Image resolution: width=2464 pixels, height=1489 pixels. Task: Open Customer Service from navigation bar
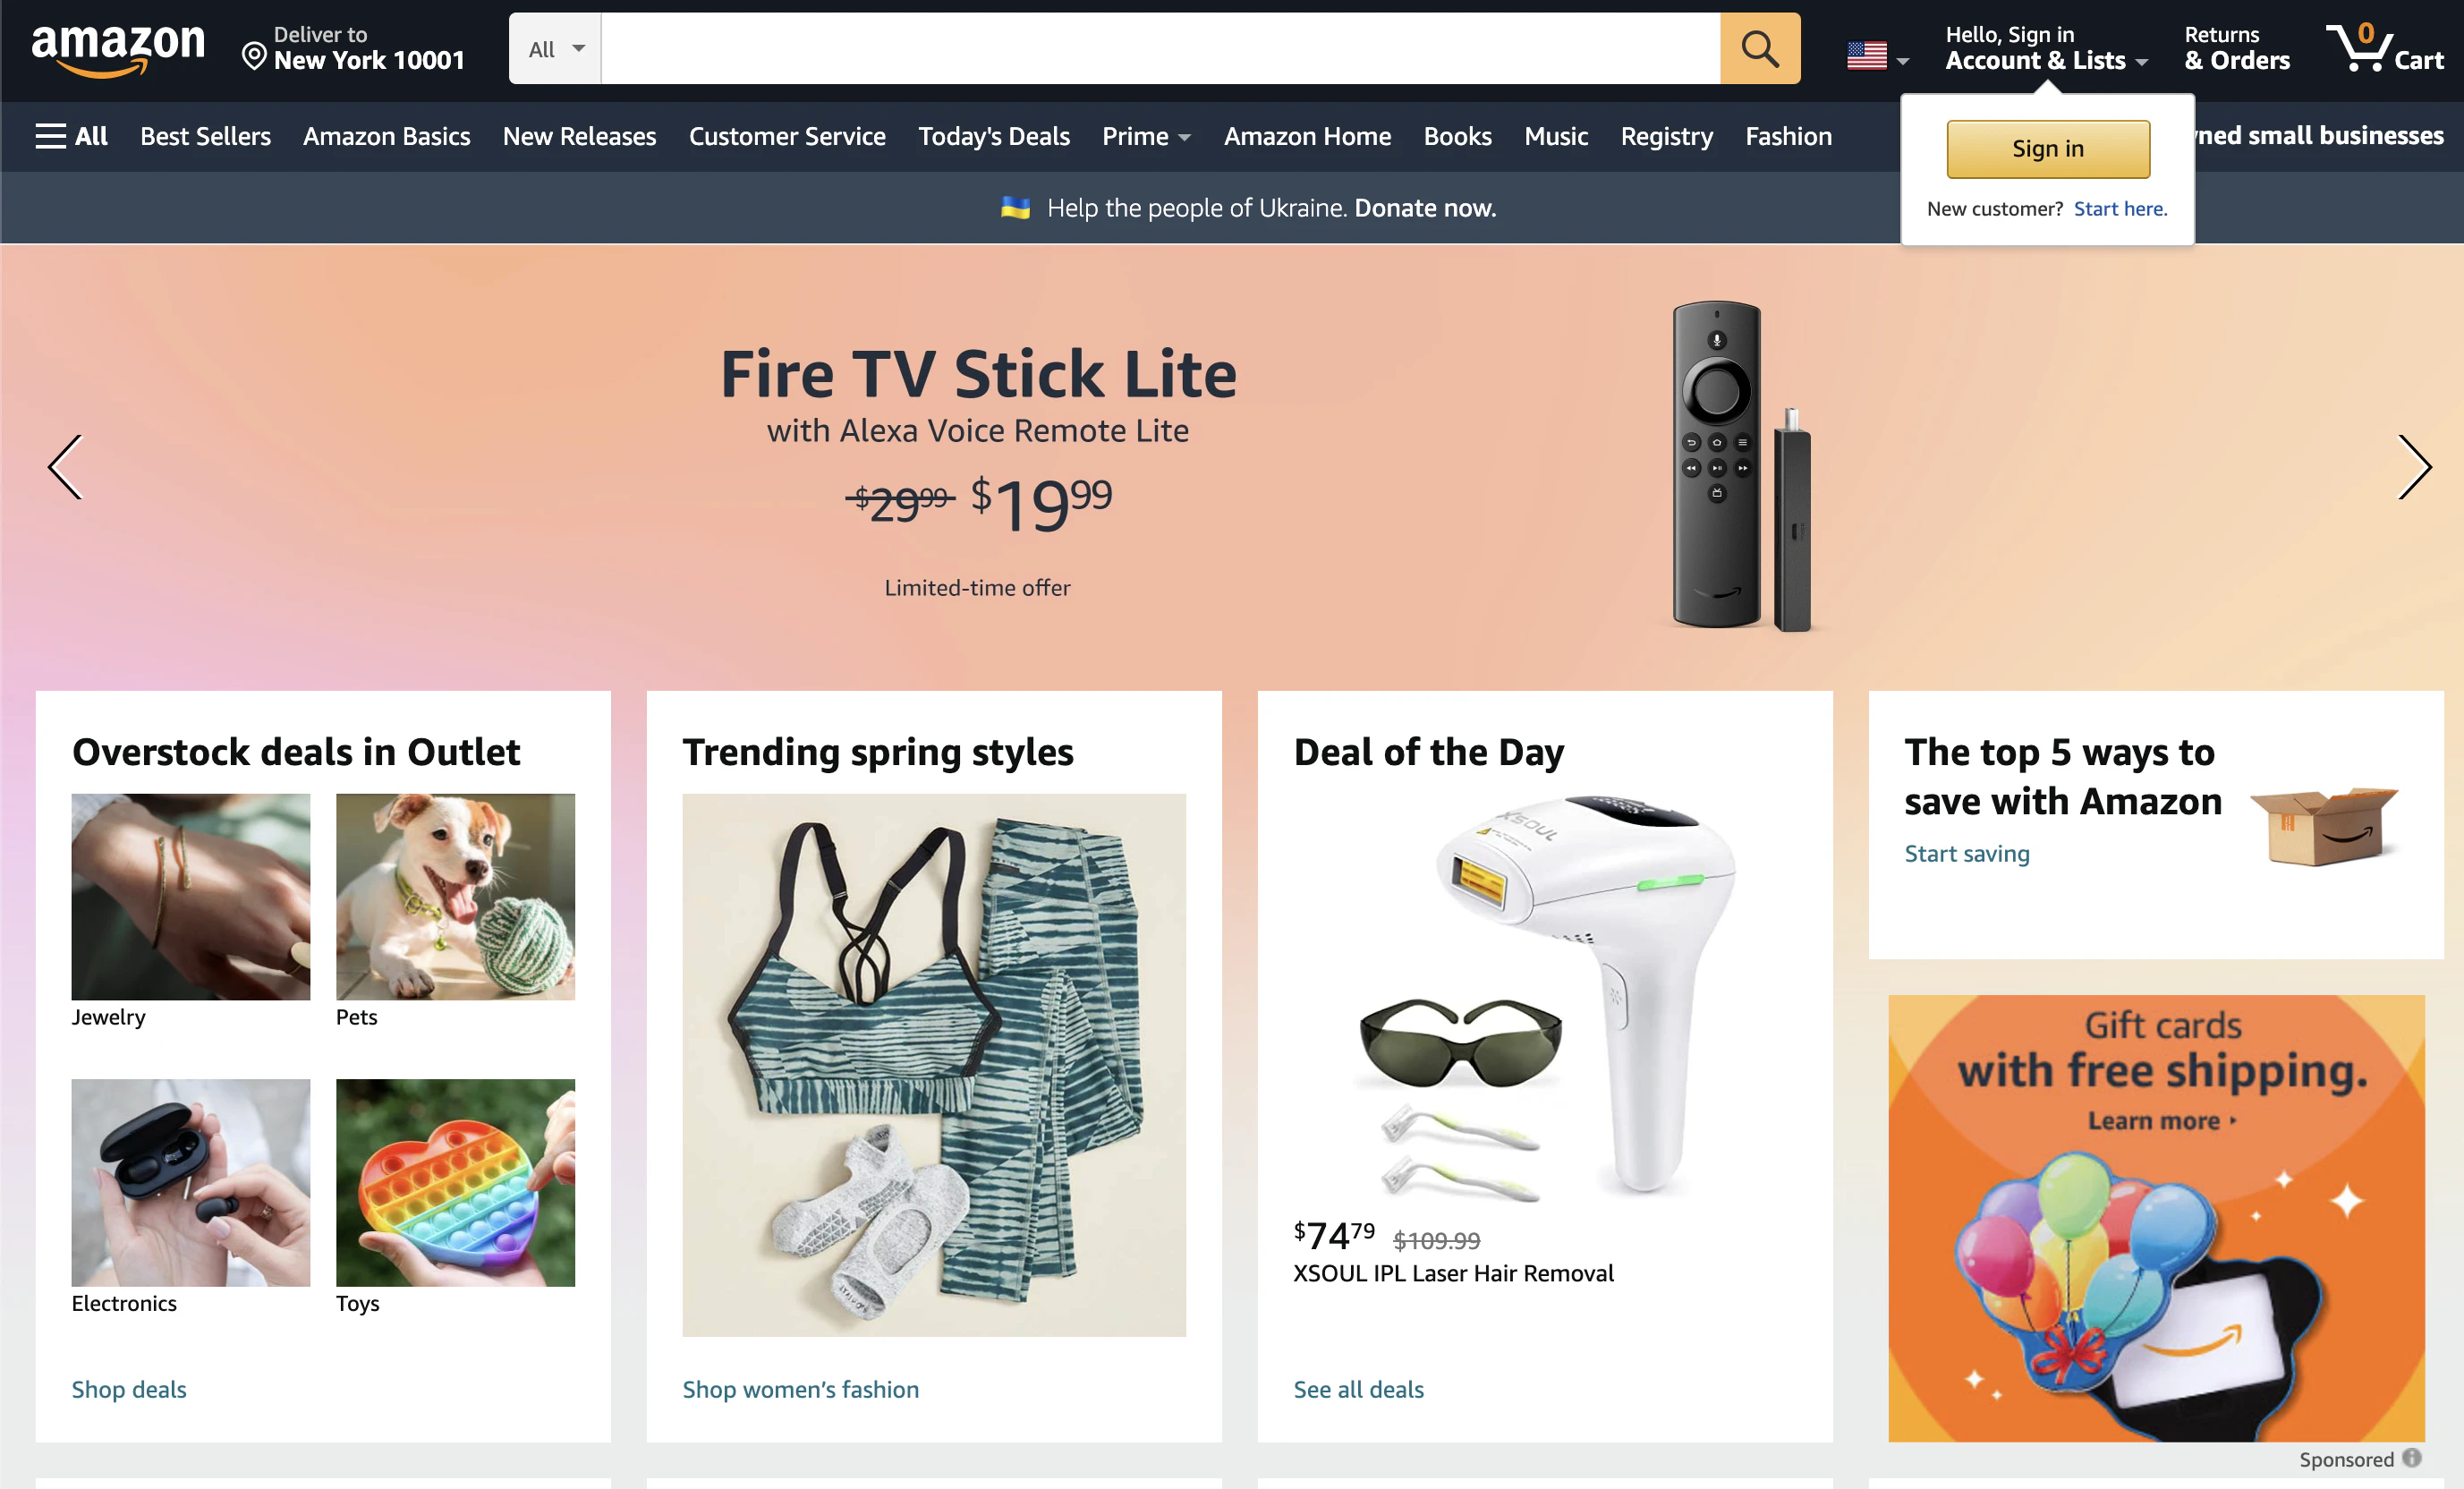pyautogui.click(x=787, y=136)
